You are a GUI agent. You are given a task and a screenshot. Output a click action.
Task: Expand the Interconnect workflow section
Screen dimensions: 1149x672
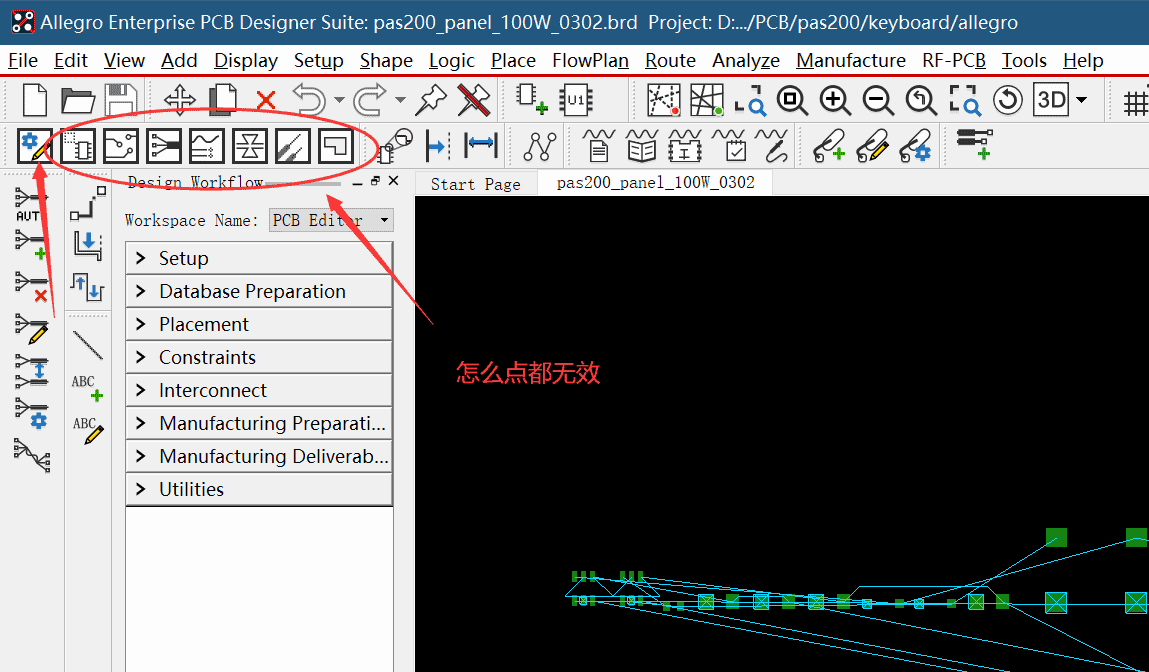point(259,390)
